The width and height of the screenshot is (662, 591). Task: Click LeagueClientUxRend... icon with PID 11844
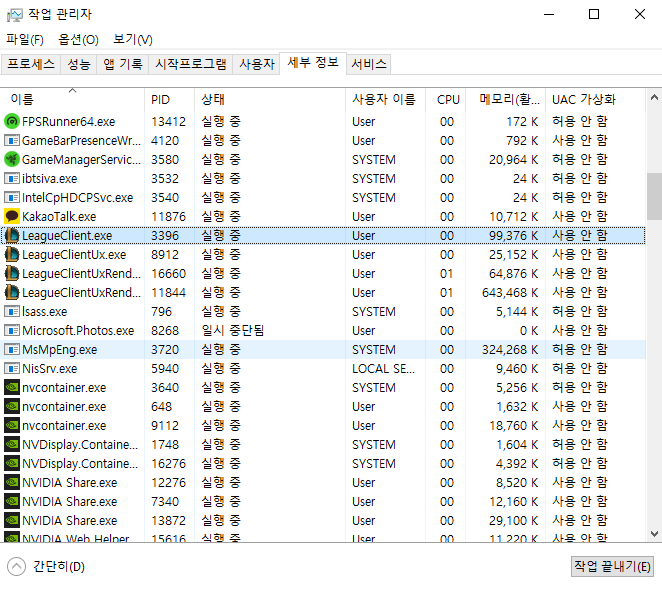pos(12,293)
